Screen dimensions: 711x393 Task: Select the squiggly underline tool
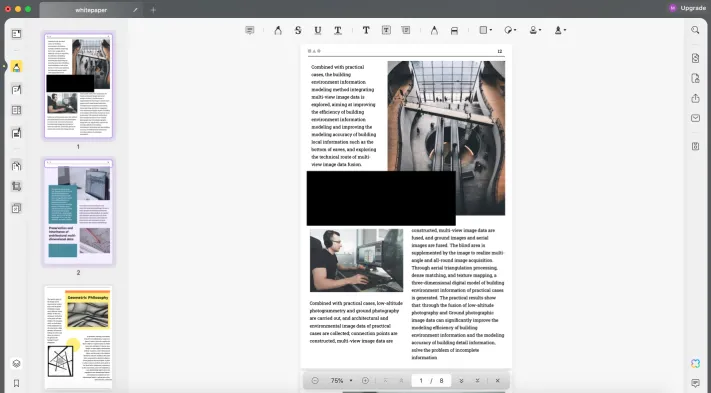338,30
